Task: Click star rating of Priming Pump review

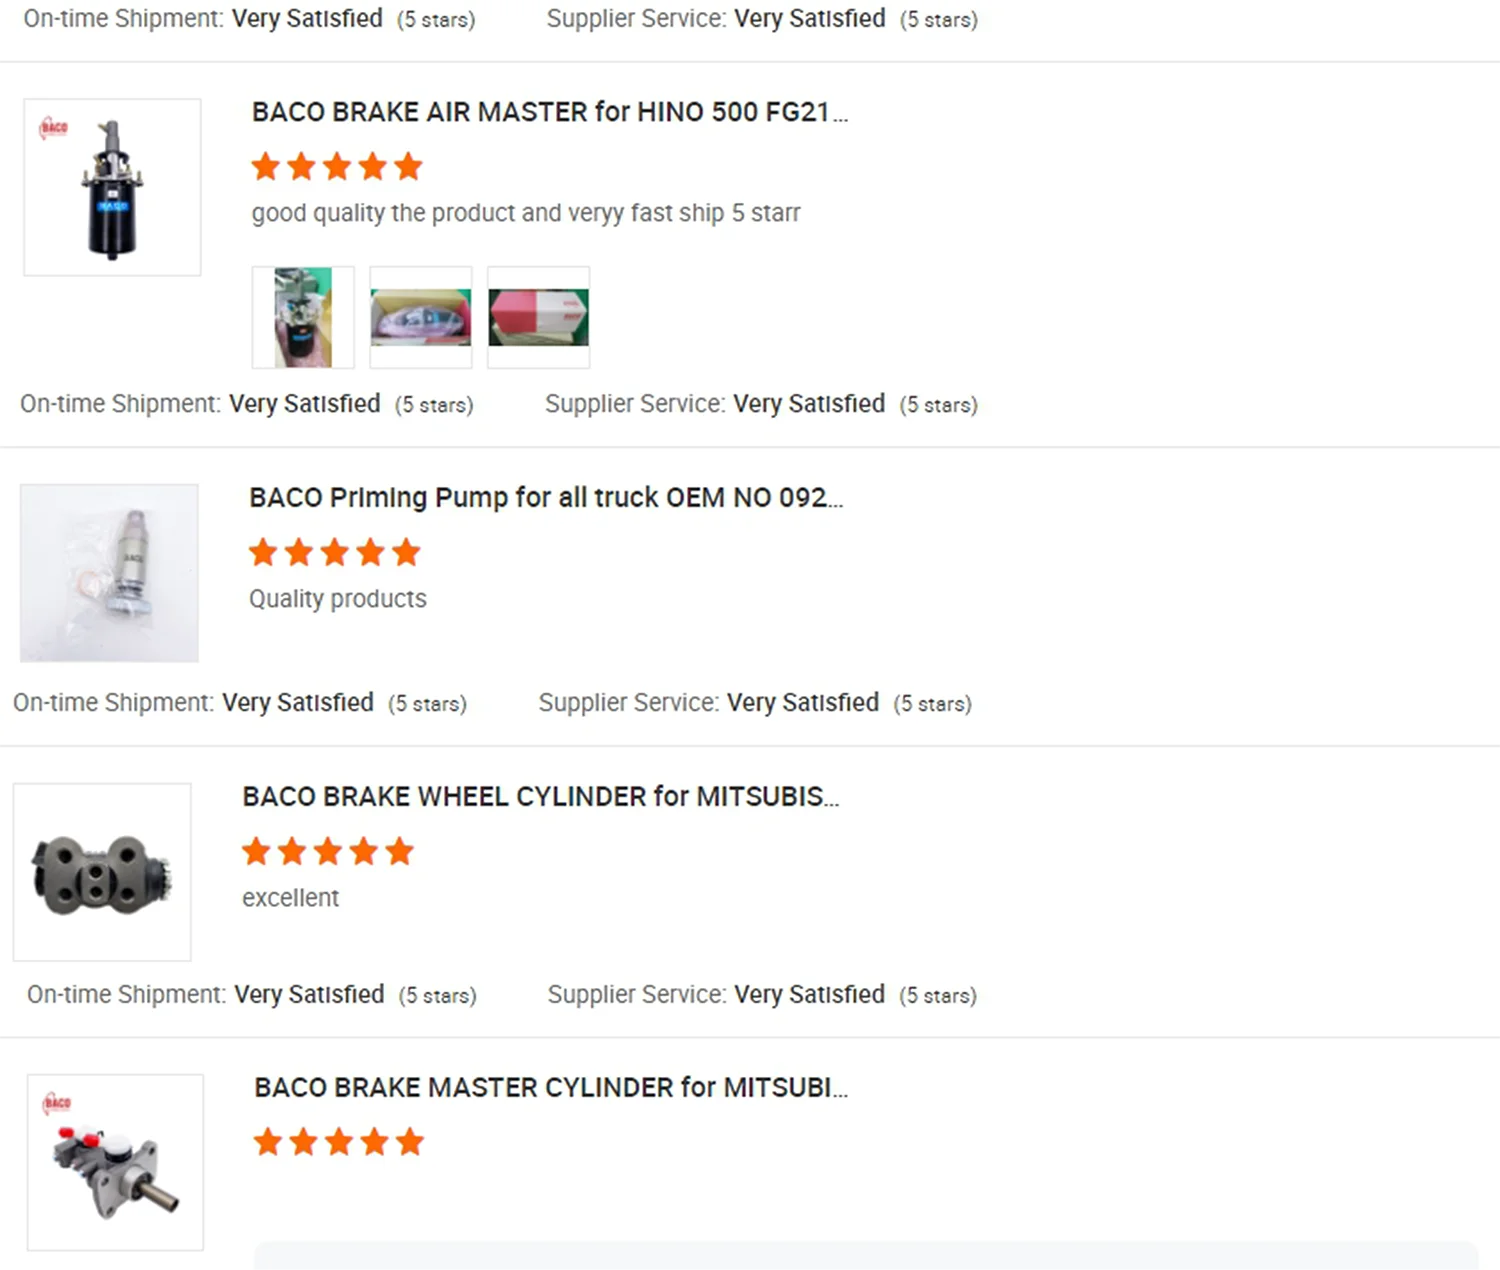Action: (x=335, y=552)
